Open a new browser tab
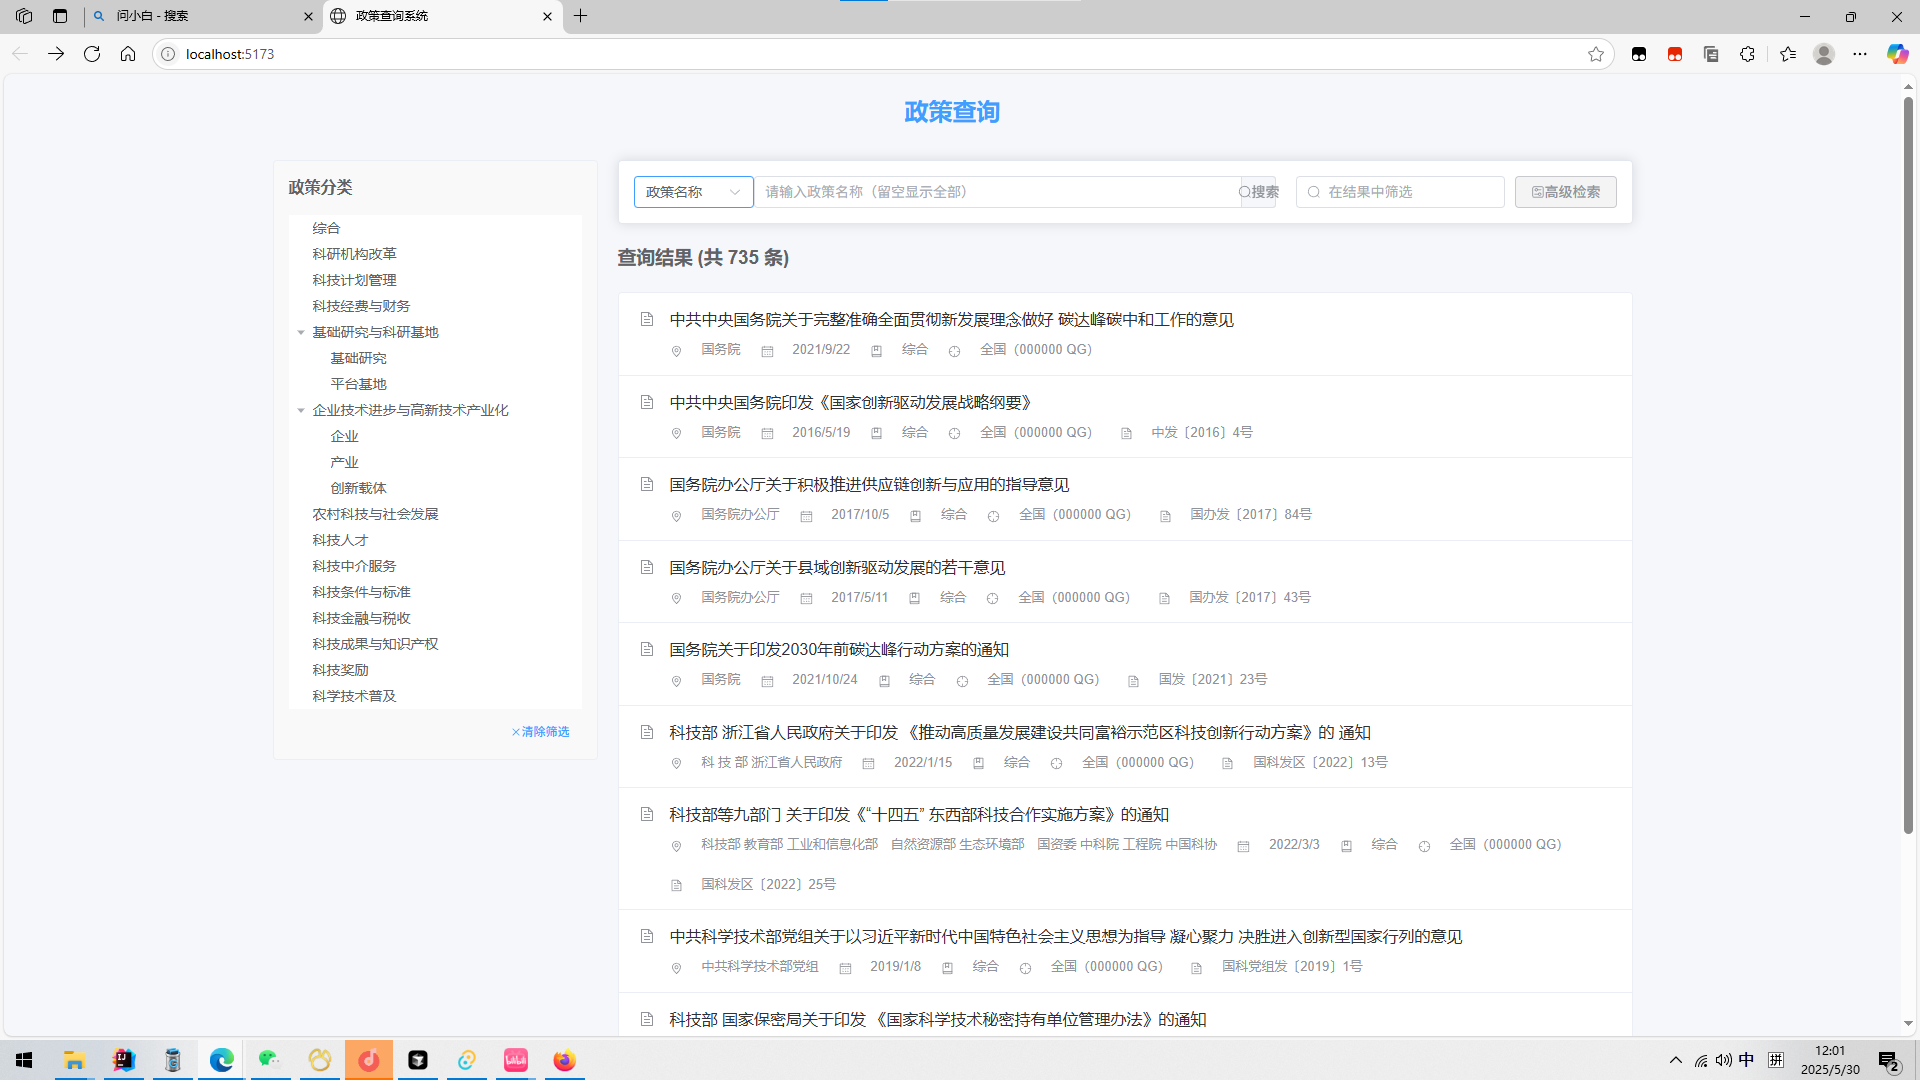 click(x=581, y=16)
